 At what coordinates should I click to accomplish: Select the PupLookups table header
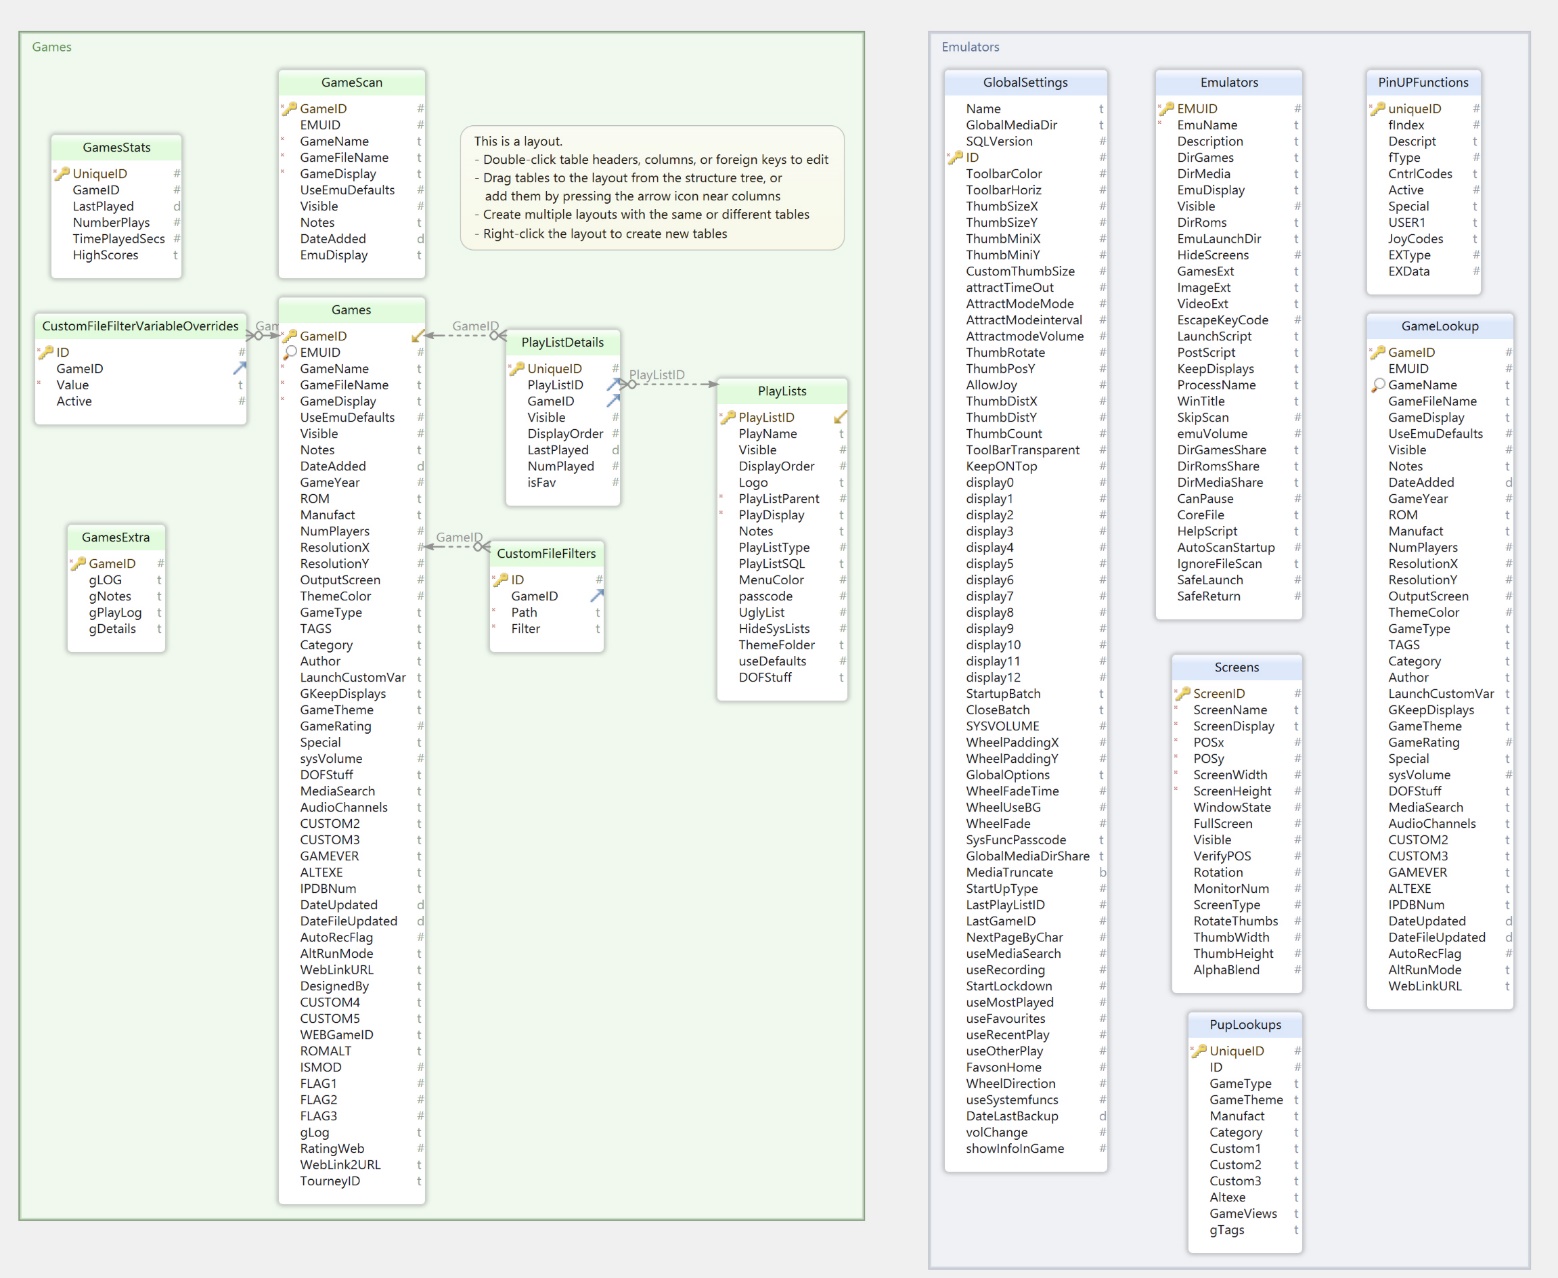(1245, 1025)
